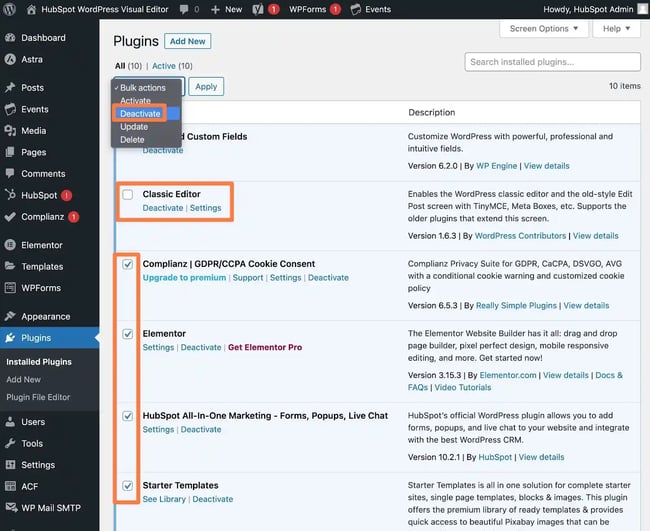Click the Apply button
The width and height of the screenshot is (650, 531).
coord(206,86)
